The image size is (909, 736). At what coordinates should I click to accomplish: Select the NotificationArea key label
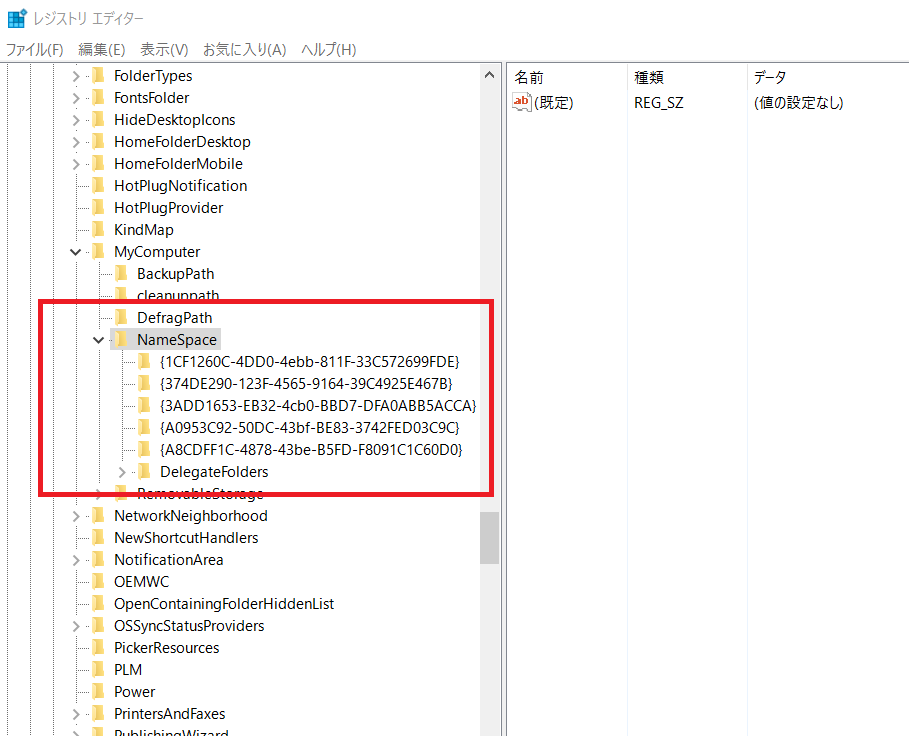(x=169, y=560)
